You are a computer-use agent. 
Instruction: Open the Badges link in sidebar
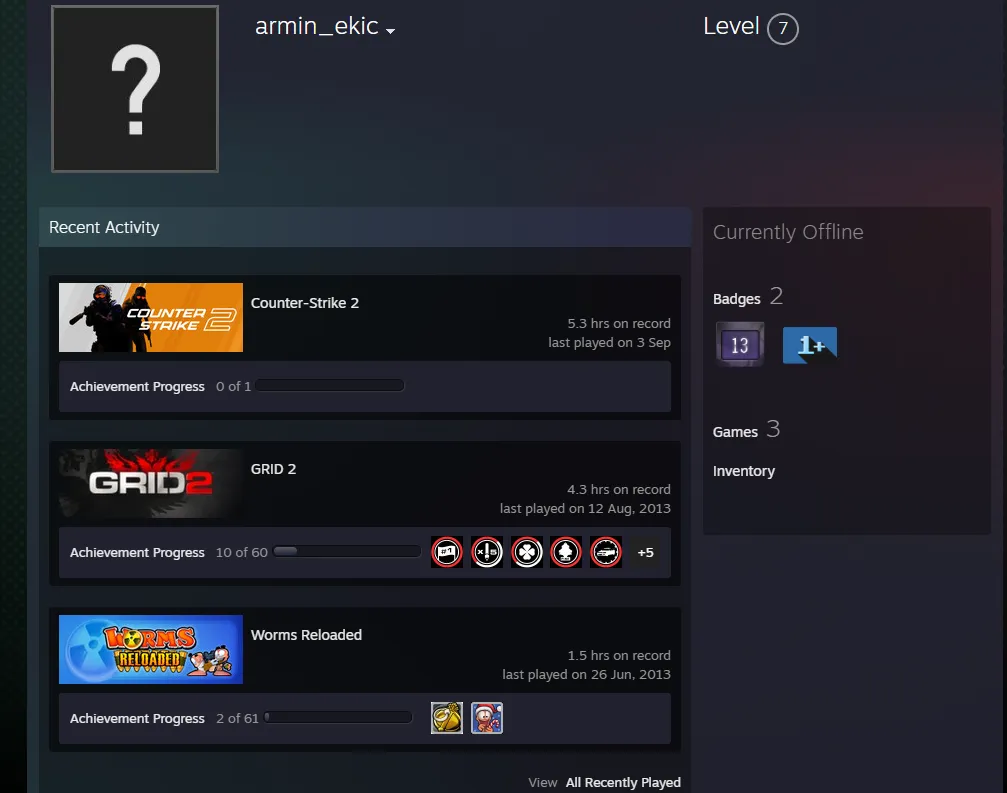pyautogui.click(x=736, y=299)
